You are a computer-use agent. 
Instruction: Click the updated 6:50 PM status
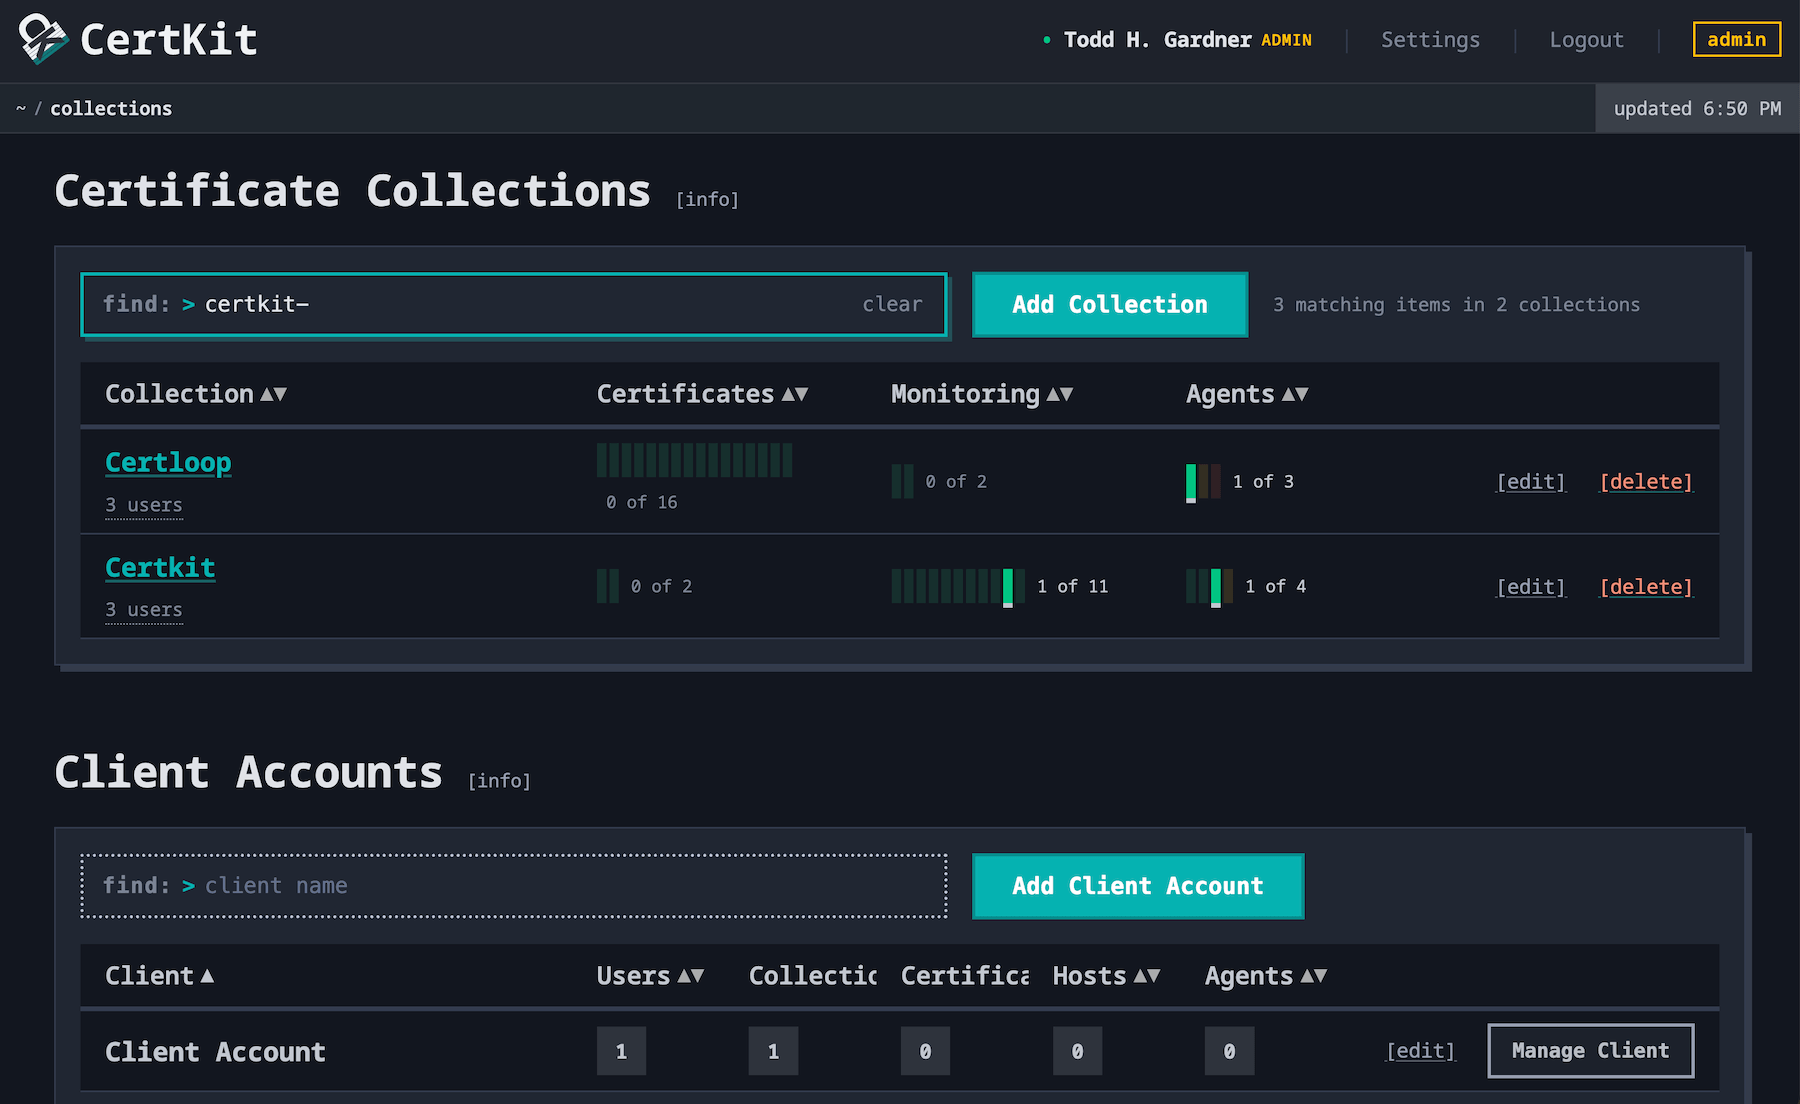coord(1697,108)
